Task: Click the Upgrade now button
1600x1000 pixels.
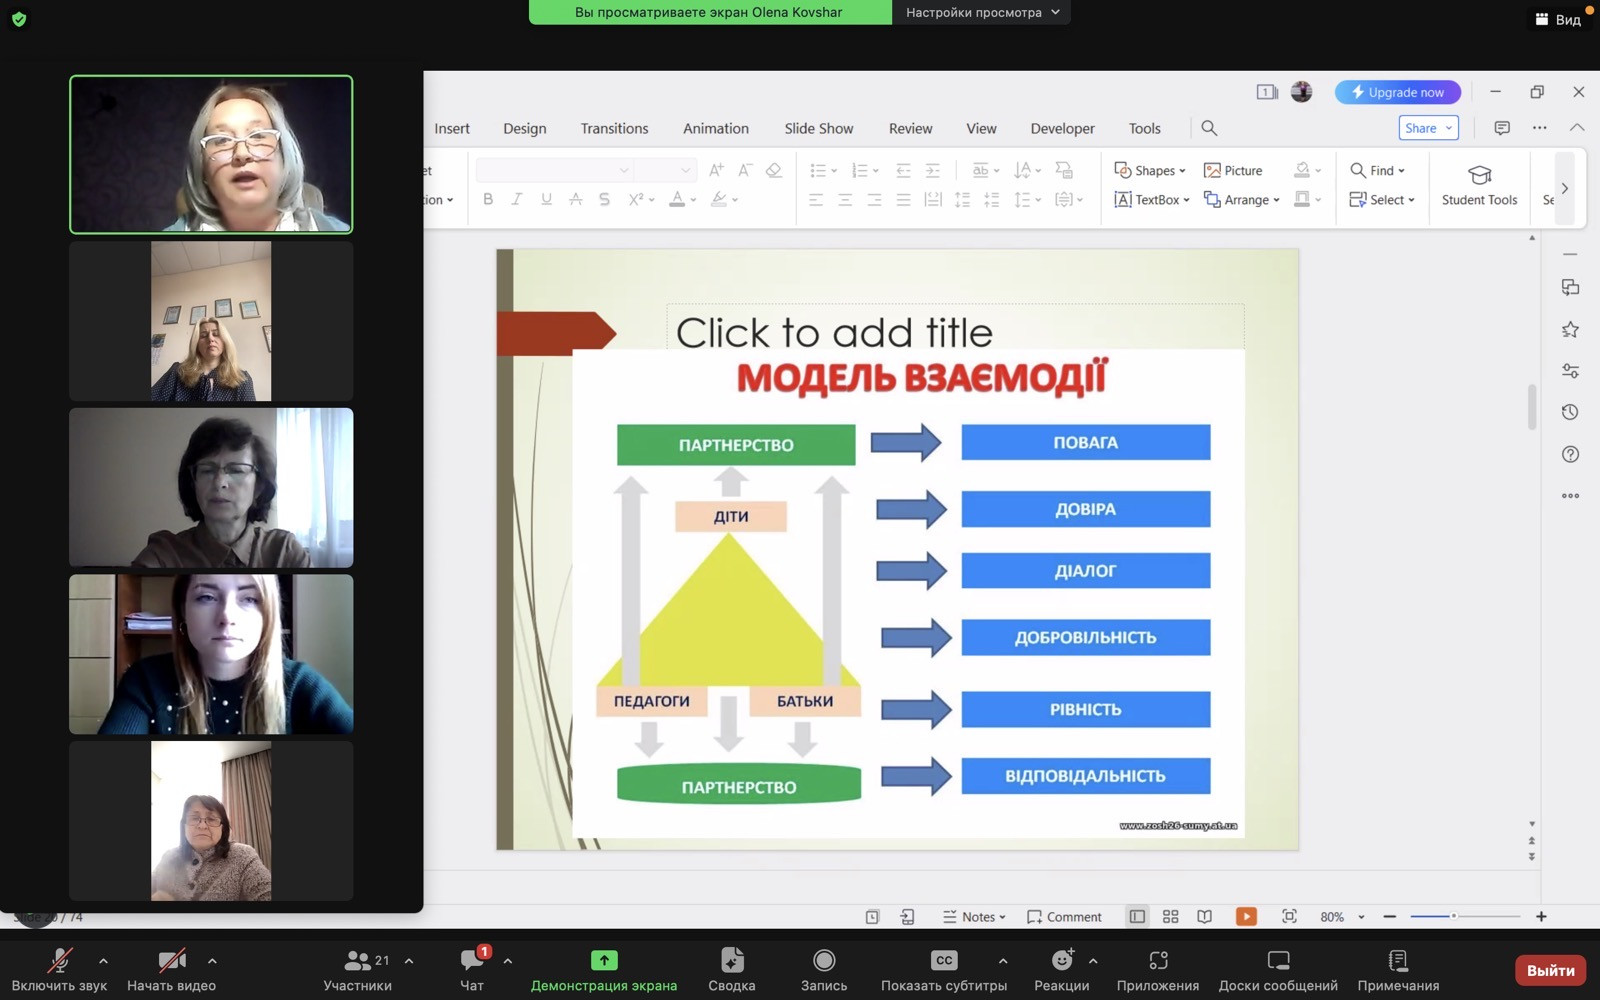Action: (1397, 92)
